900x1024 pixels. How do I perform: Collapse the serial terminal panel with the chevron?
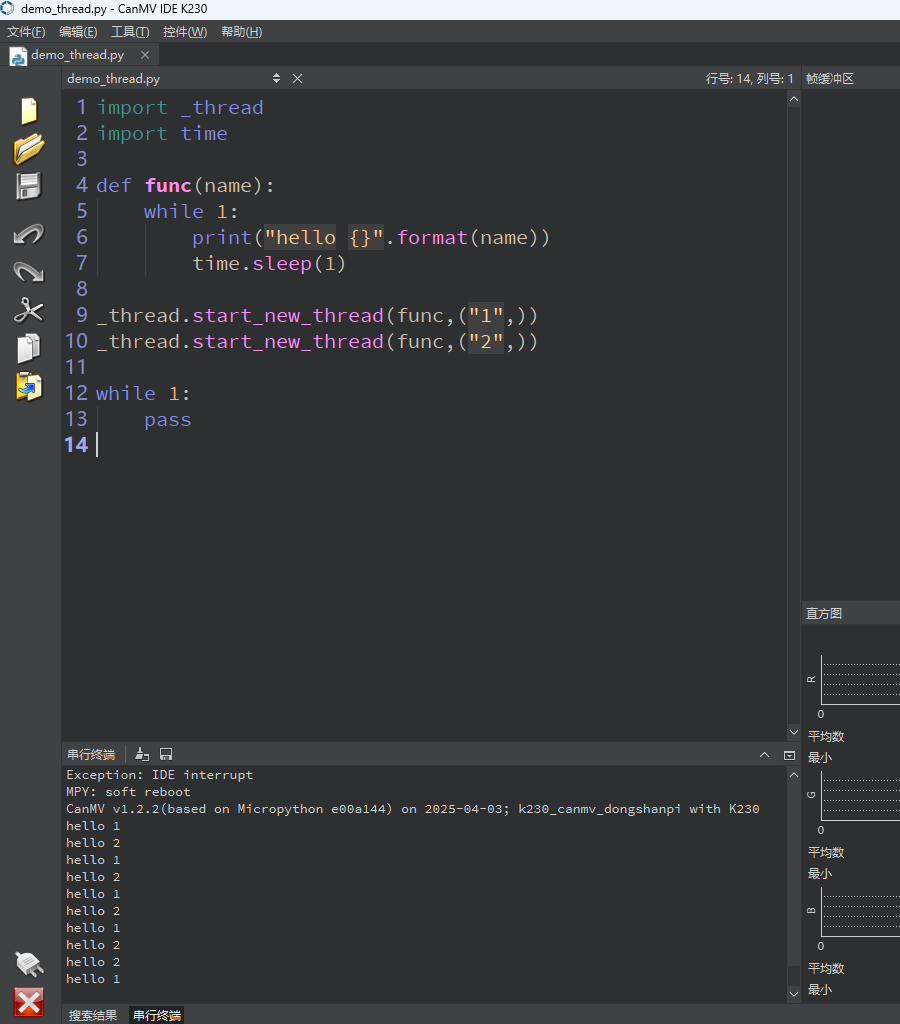[x=764, y=755]
